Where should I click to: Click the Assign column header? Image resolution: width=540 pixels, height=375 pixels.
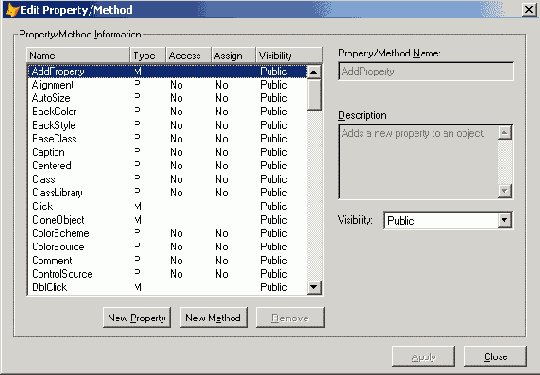pyautogui.click(x=233, y=55)
